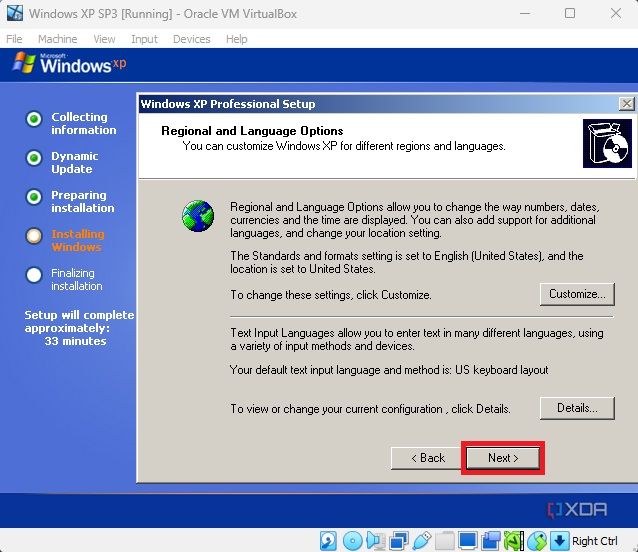Viewport: 638px width, 552px height.
Task: Click the display monitor status icon
Action: point(467,541)
